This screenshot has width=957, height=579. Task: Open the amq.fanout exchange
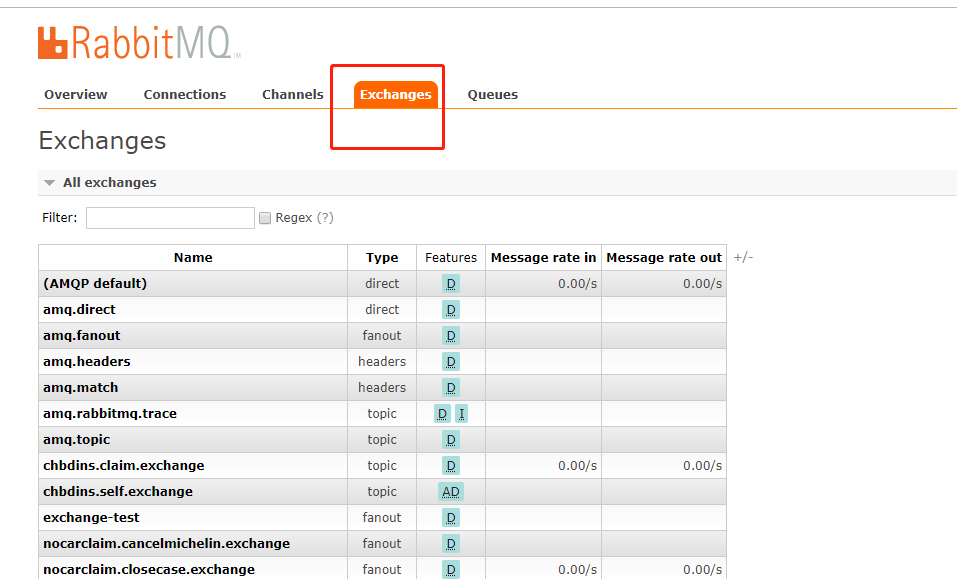(x=82, y=336)
